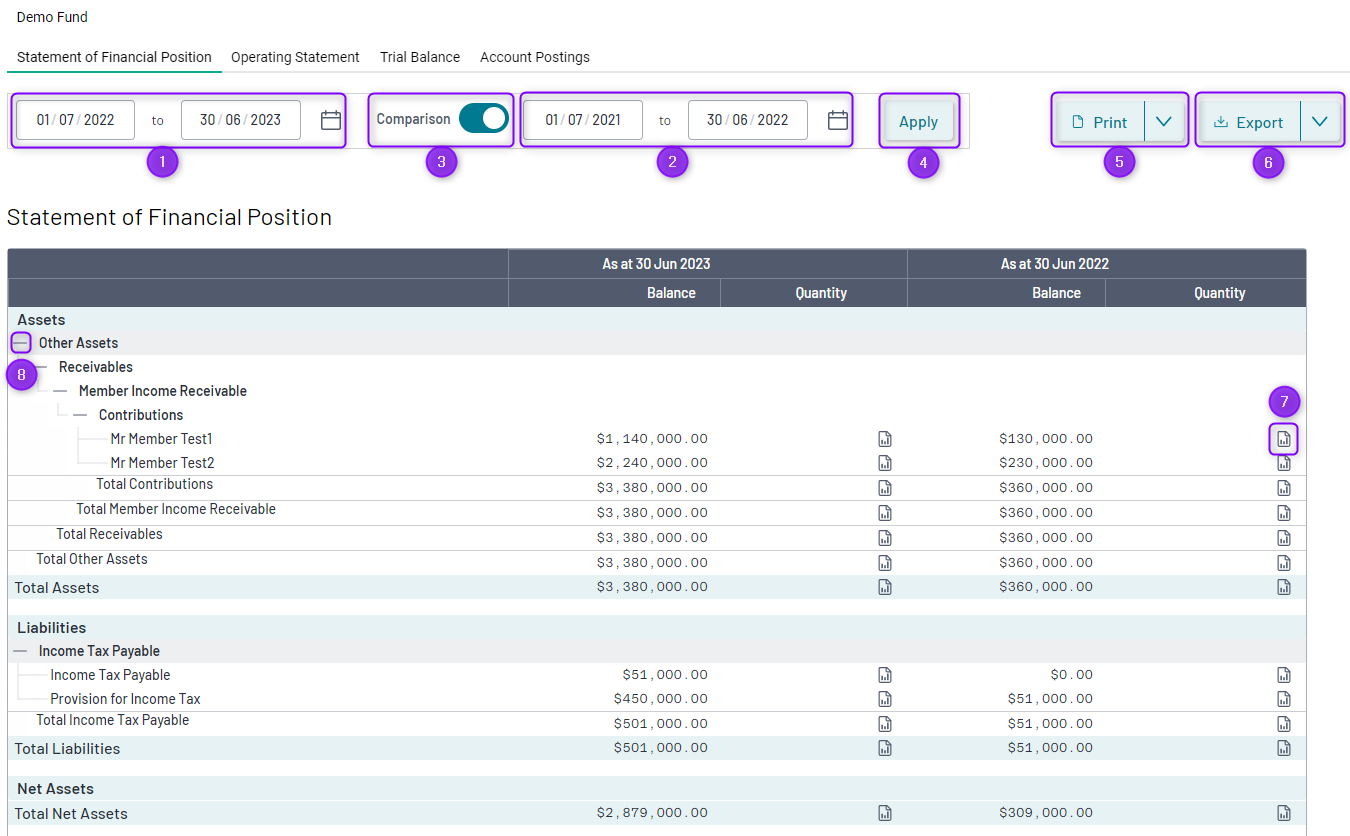This screenshot has height=836, width=1350.
Task: Click the 01/07/2022 start date field
Action: pyautogui.click(x=76, y=120)
